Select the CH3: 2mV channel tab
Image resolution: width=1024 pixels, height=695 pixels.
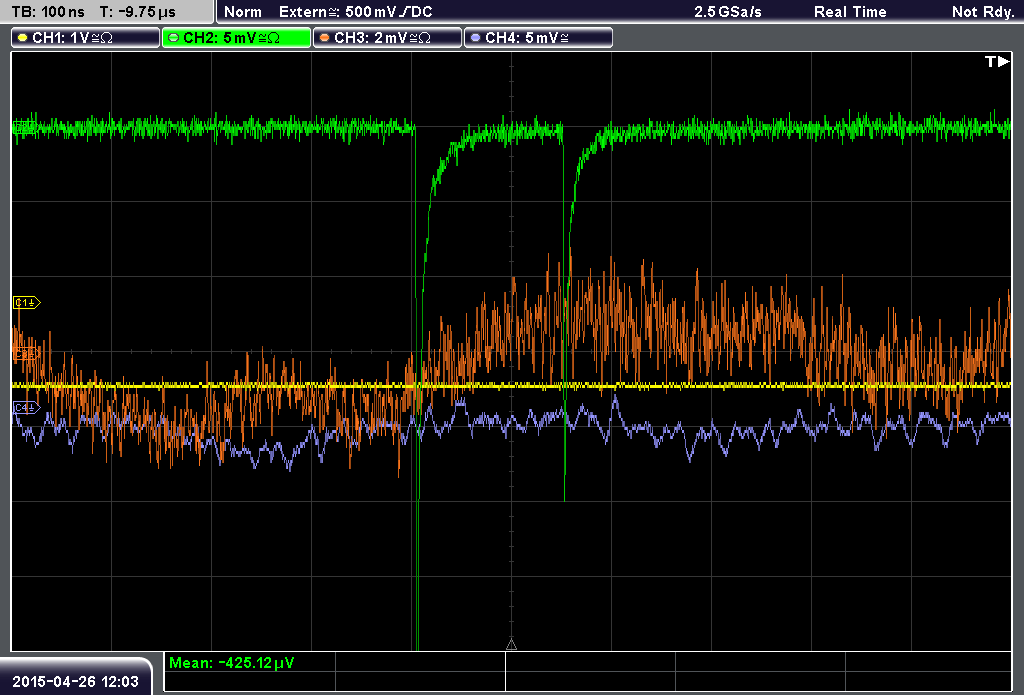[x=387, y=38]
